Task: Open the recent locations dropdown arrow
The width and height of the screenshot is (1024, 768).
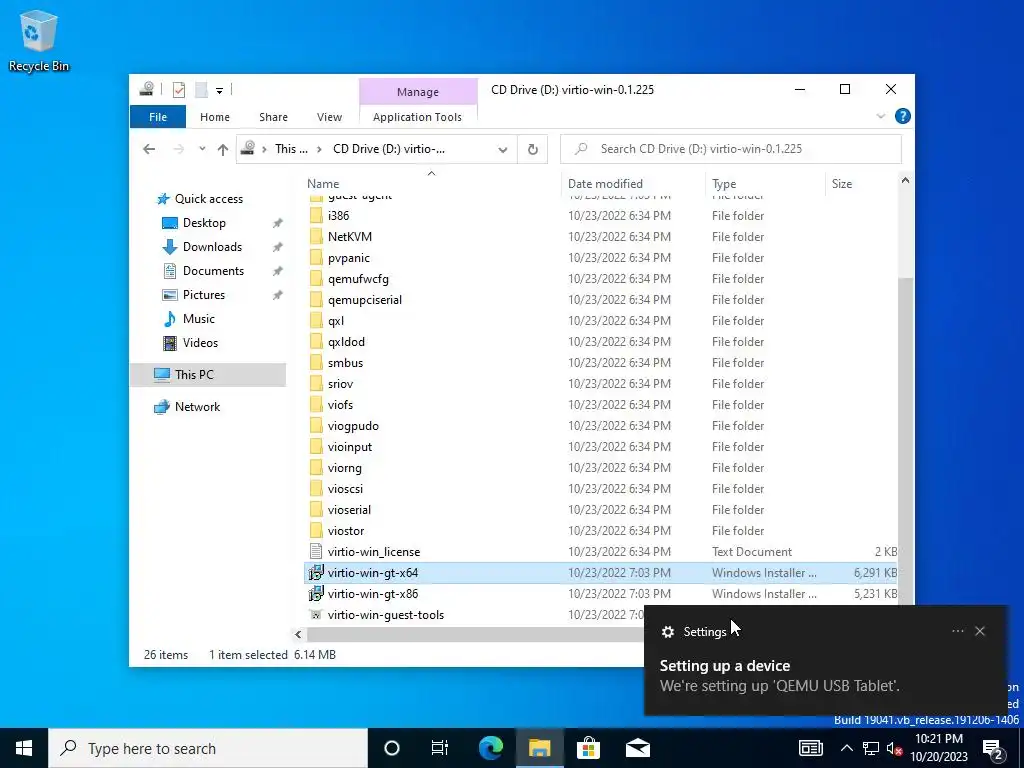Action: [x=202, y=149]
